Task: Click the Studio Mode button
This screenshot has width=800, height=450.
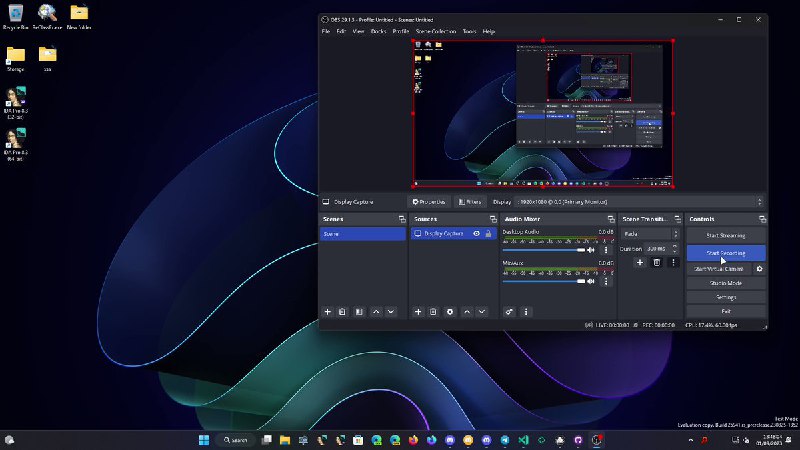Action: coord(726,283)
